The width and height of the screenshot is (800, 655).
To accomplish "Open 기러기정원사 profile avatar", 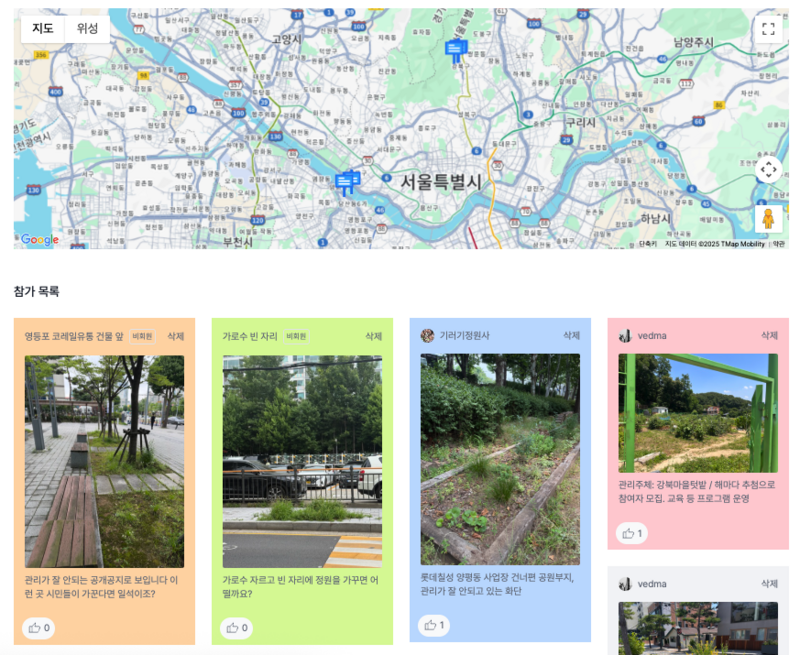I will pos(428,336).
